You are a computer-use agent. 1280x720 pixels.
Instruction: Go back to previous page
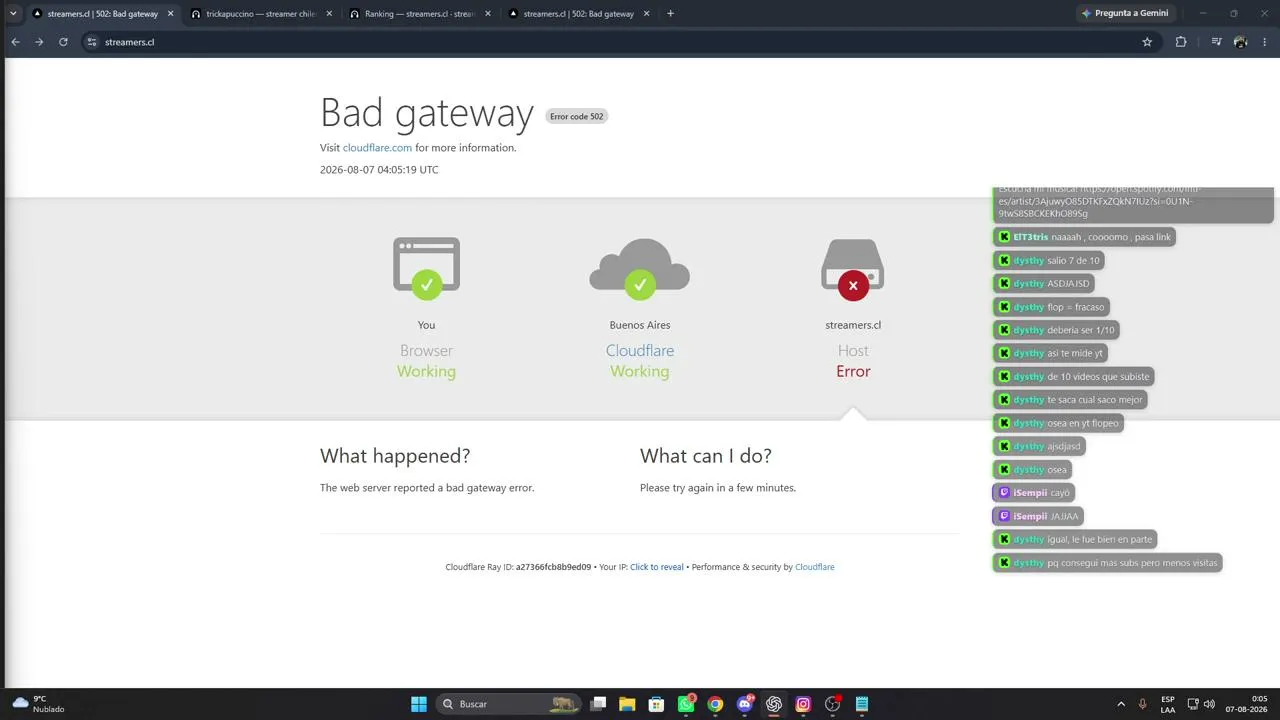pyautogui.click(x=15, y=42)
